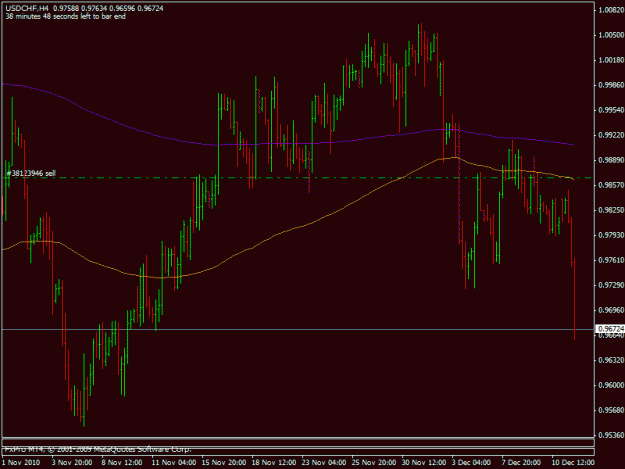Click the current price label 0.96724

point(611,329)
